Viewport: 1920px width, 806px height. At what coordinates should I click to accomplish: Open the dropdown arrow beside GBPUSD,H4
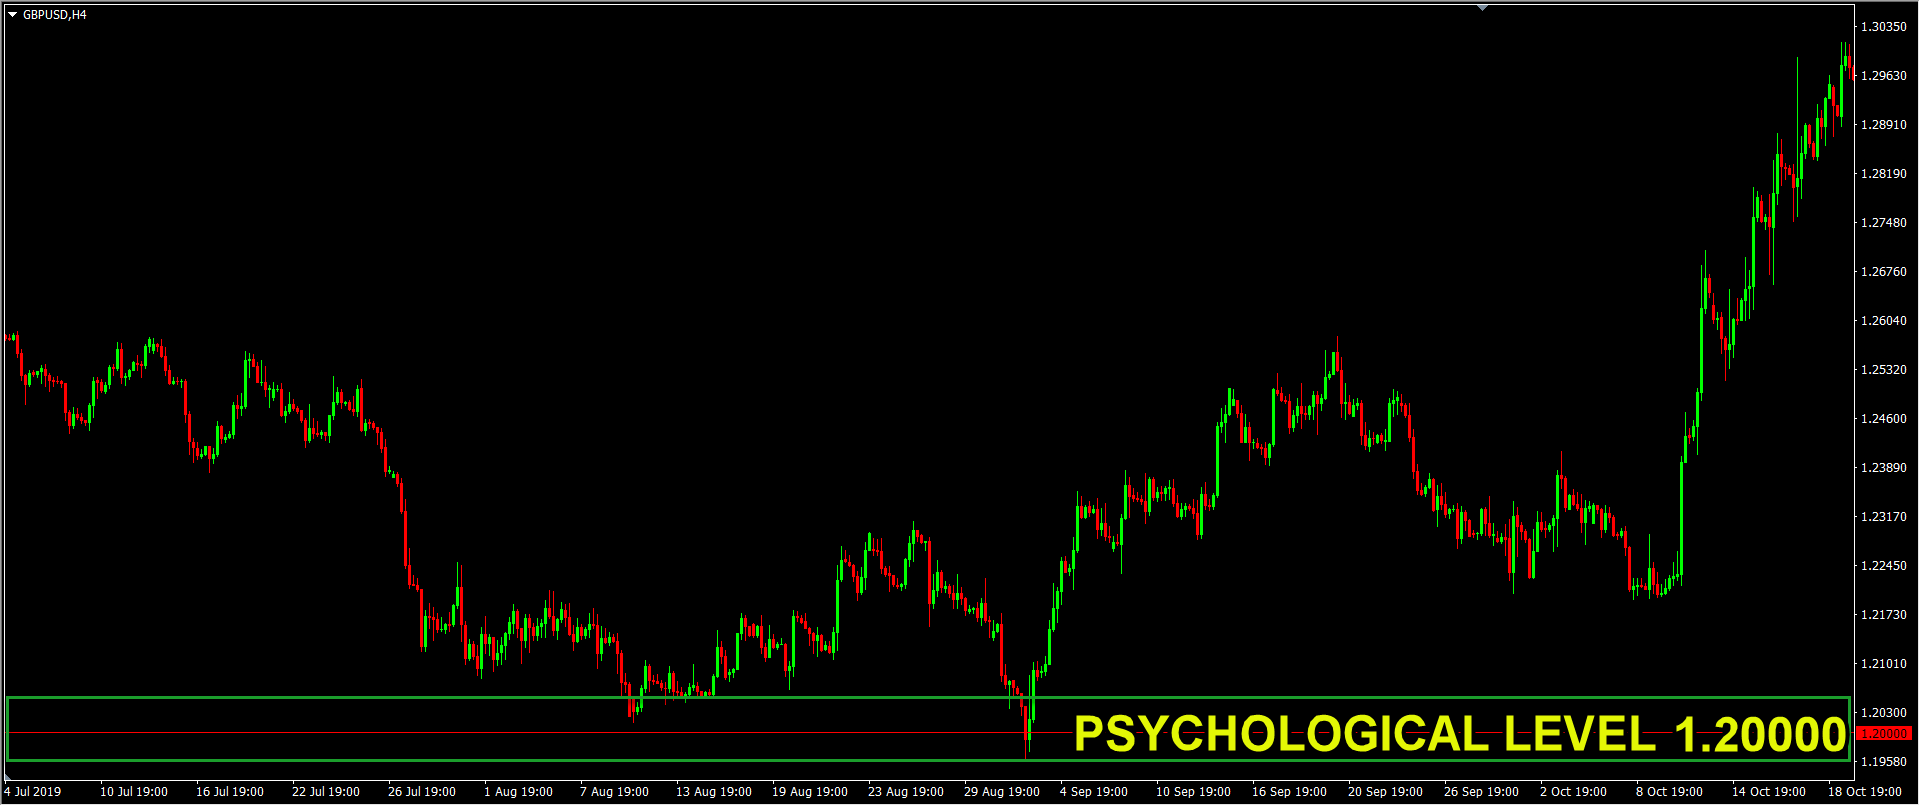13,15
